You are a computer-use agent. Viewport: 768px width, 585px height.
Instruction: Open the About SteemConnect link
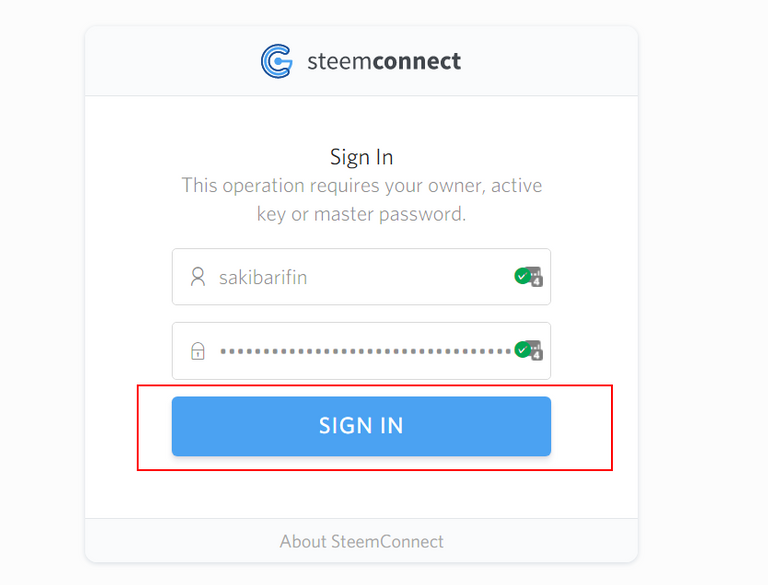point(361,541)
